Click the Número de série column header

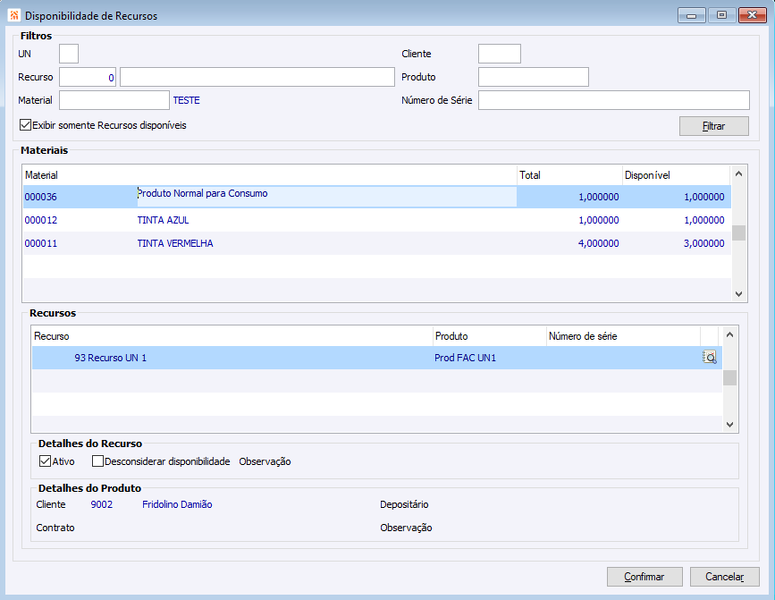tap(623, 336)
